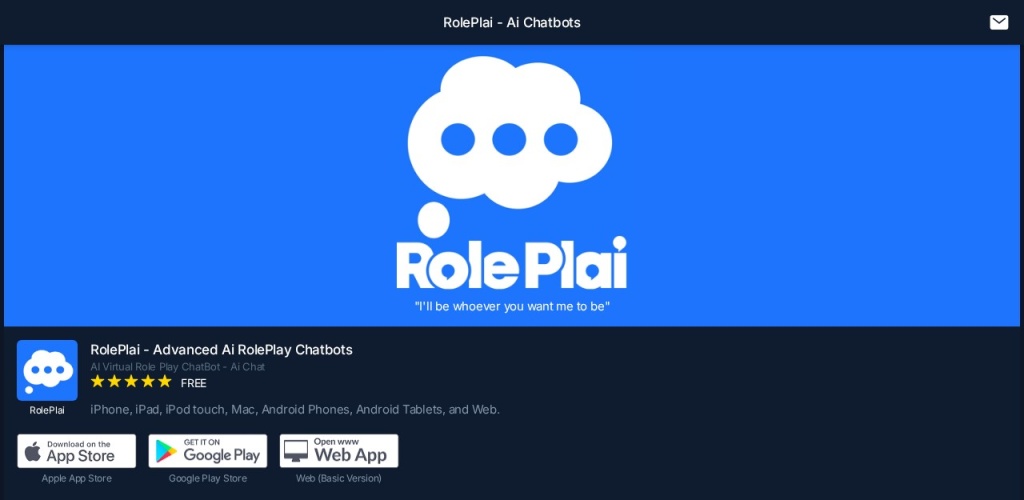The height and width of the screenshot is (500, 1024).
Task: Click the RolePlai wordmark in banner
Action: [511, 264]
